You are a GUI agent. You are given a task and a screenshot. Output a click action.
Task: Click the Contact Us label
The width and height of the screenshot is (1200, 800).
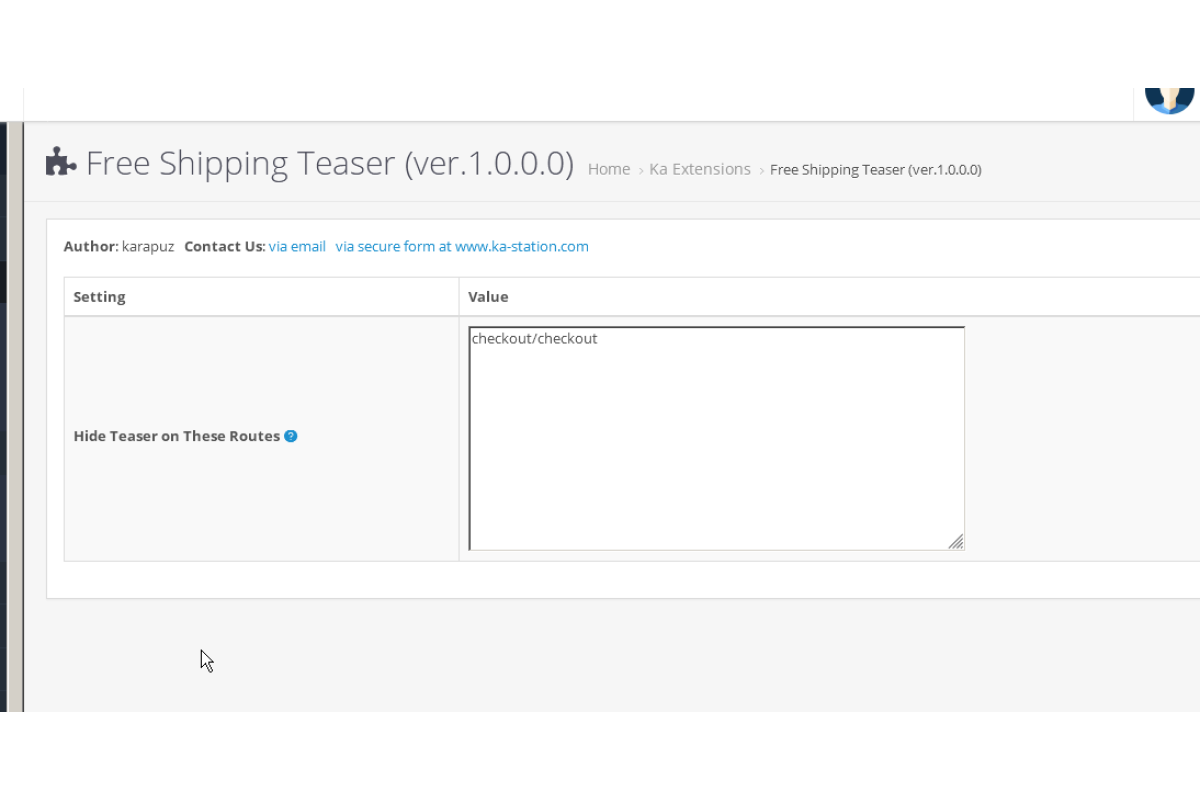(x=224, y=246)
